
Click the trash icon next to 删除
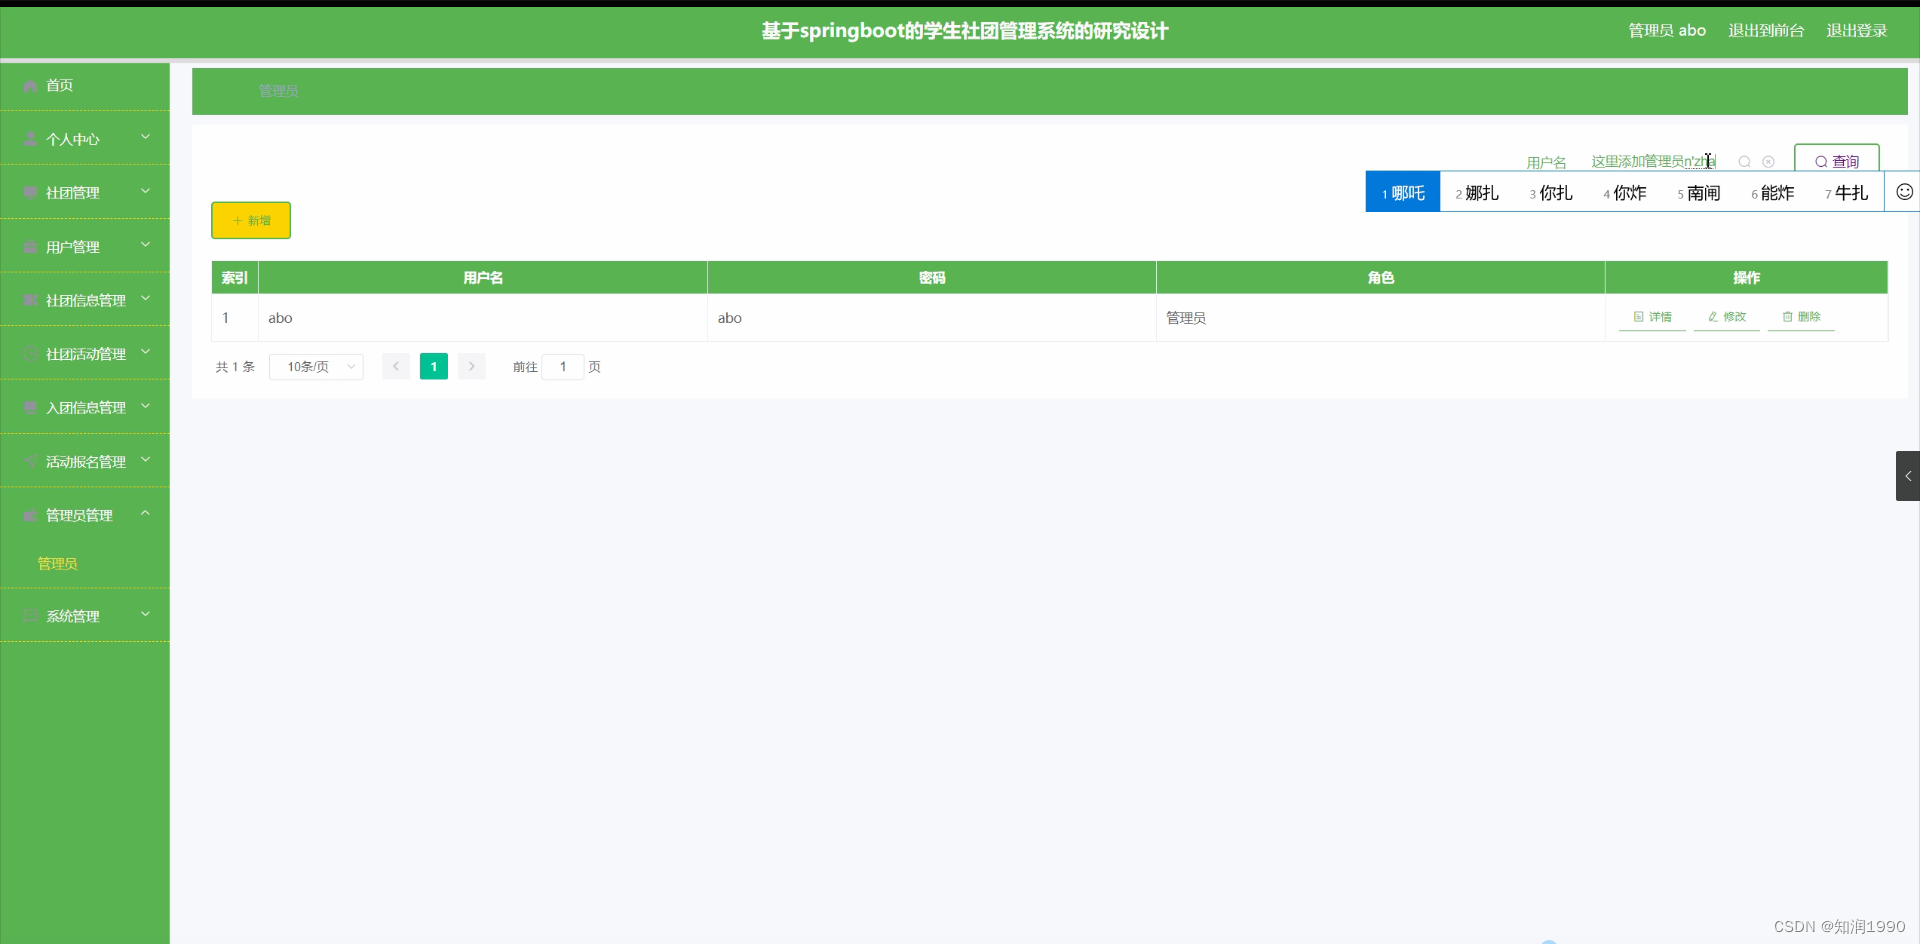point(1788,316)
